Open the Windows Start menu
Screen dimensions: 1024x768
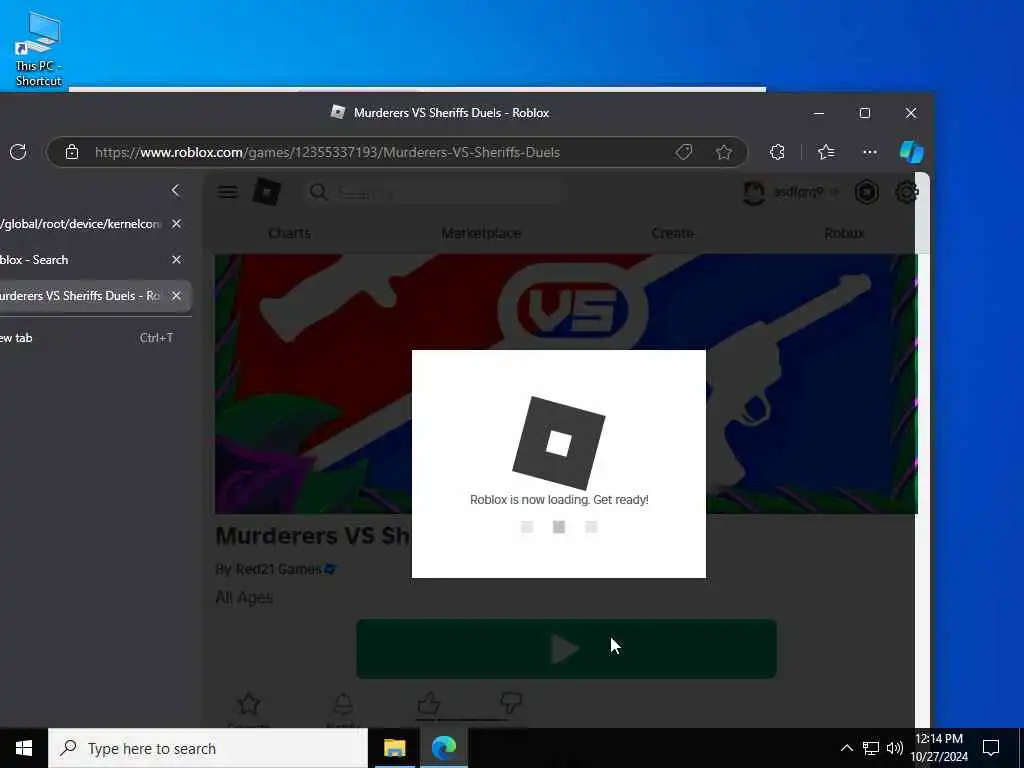[x=24, y=748]
